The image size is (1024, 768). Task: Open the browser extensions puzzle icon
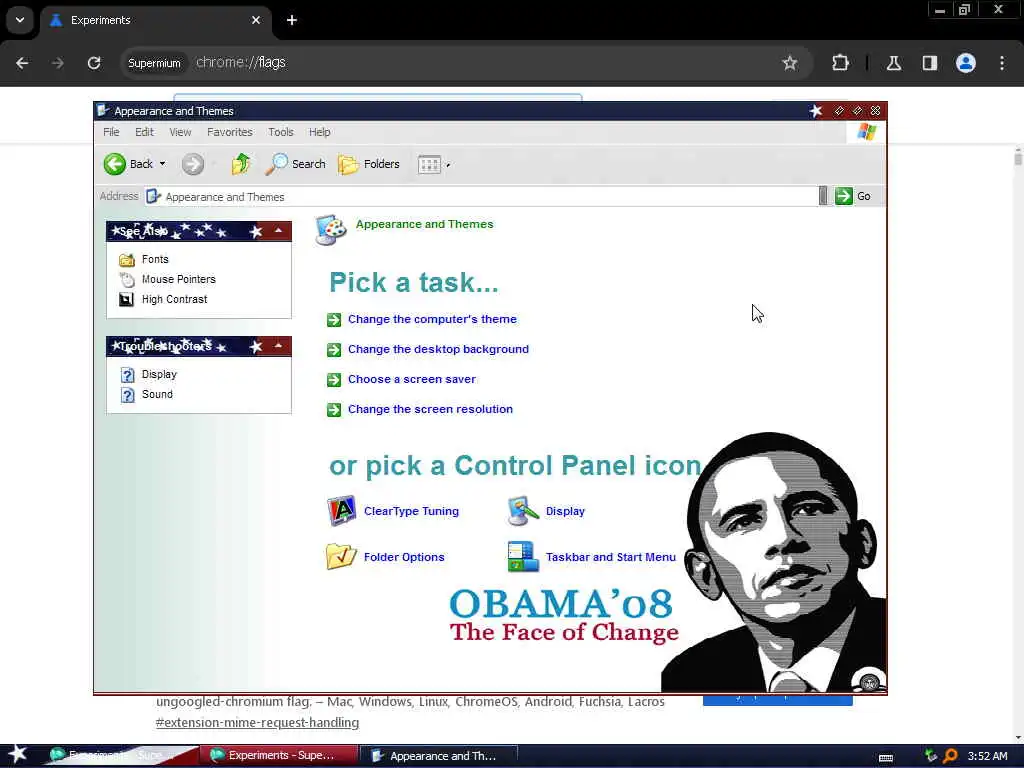coord(840,63)
